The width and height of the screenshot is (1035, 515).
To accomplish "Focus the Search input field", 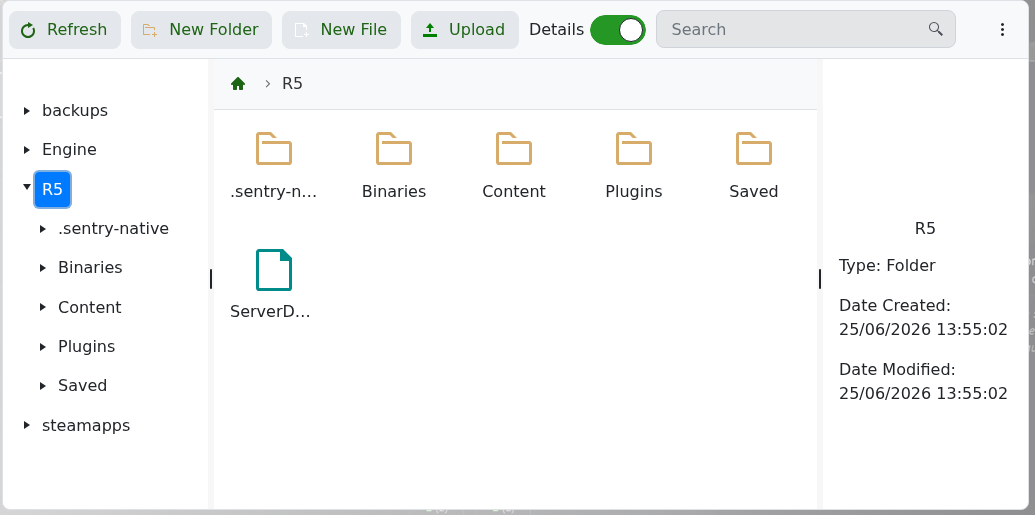I will click(x=805, y=29).
